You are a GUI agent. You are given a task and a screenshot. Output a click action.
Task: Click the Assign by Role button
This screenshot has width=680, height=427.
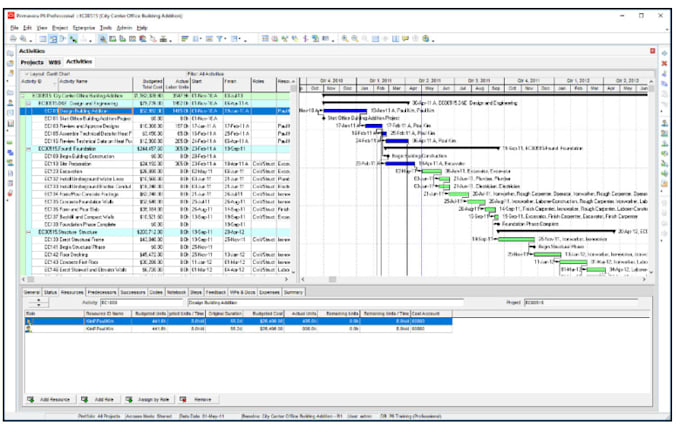tap(148, 399)
